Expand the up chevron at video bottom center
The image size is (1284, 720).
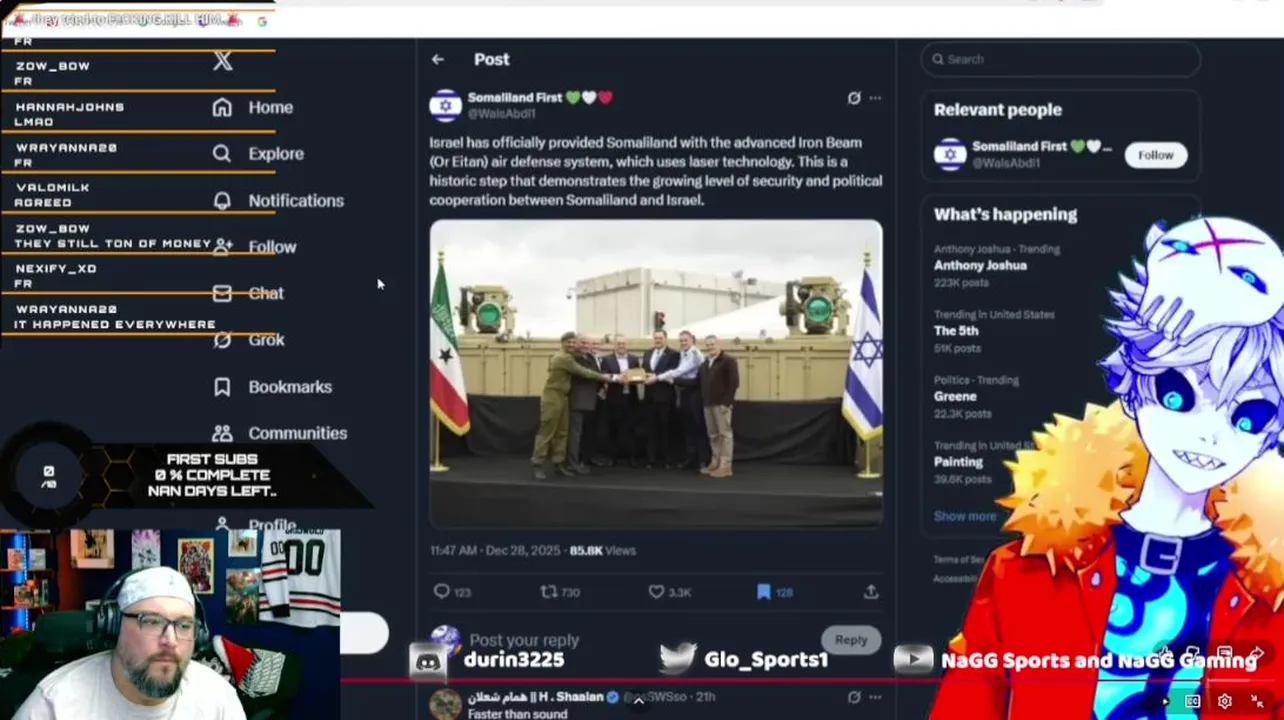(638, 700)
